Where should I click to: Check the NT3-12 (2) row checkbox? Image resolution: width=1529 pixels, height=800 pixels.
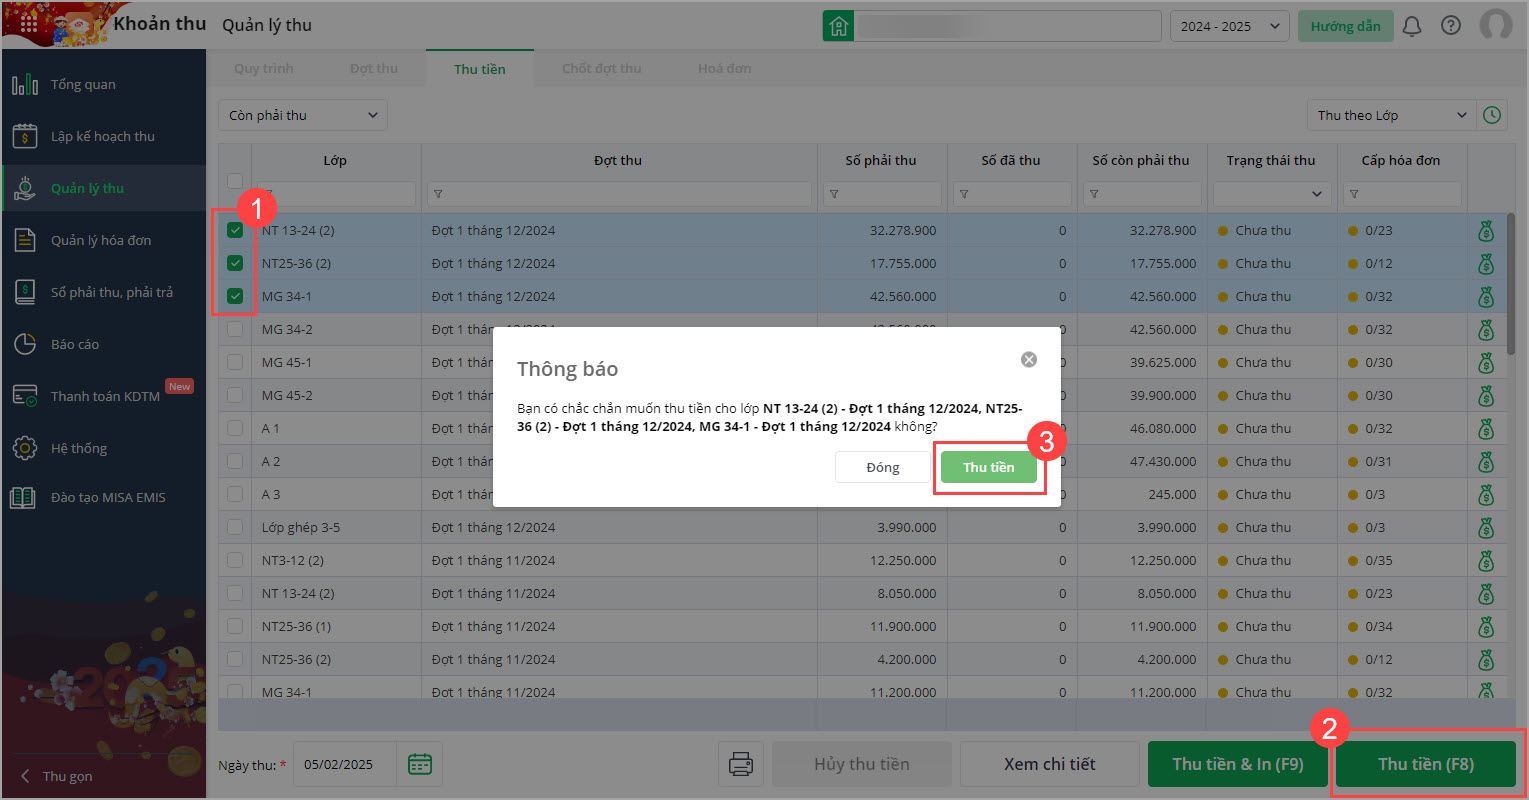click(235, 561)
